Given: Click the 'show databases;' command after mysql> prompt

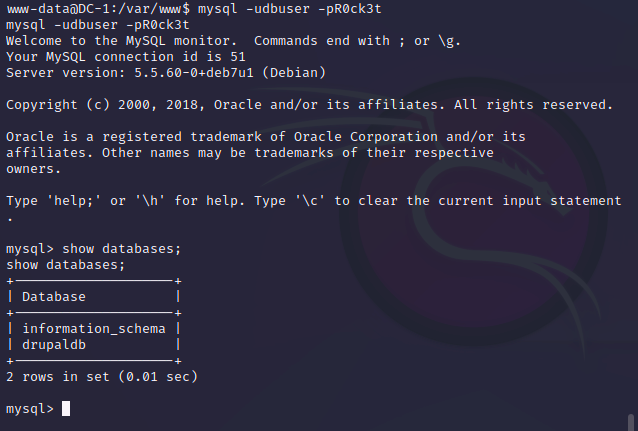Looking at the screenshot, I should pyautogui.click(x=122, y=249).
